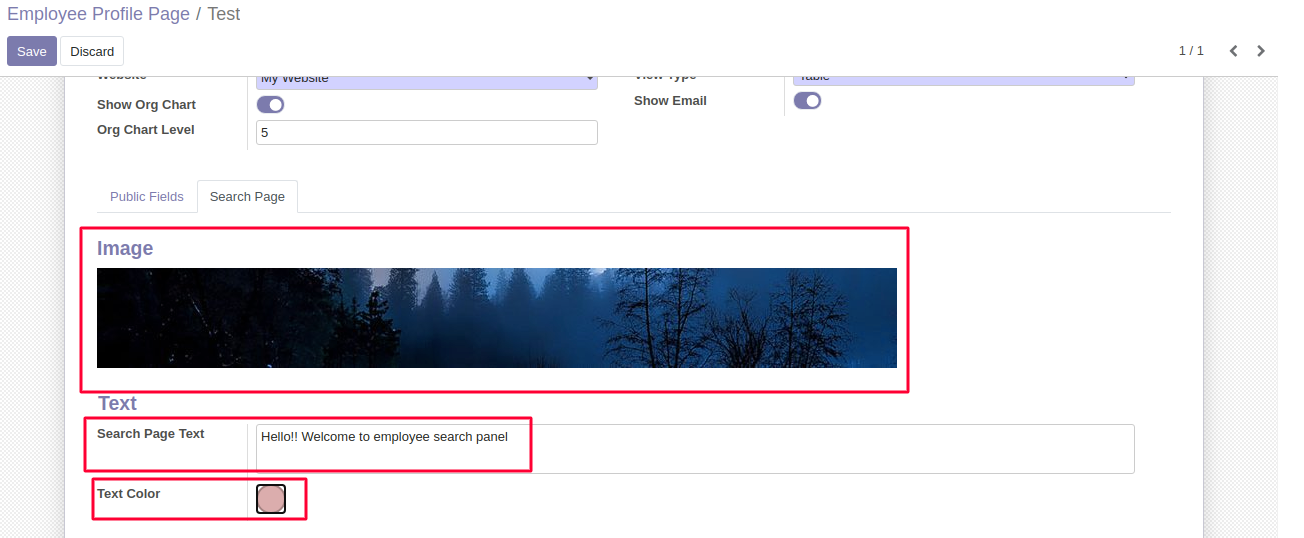
Task: Open Employee Profile Page breadcrumb link
Action: coord(98,14)
